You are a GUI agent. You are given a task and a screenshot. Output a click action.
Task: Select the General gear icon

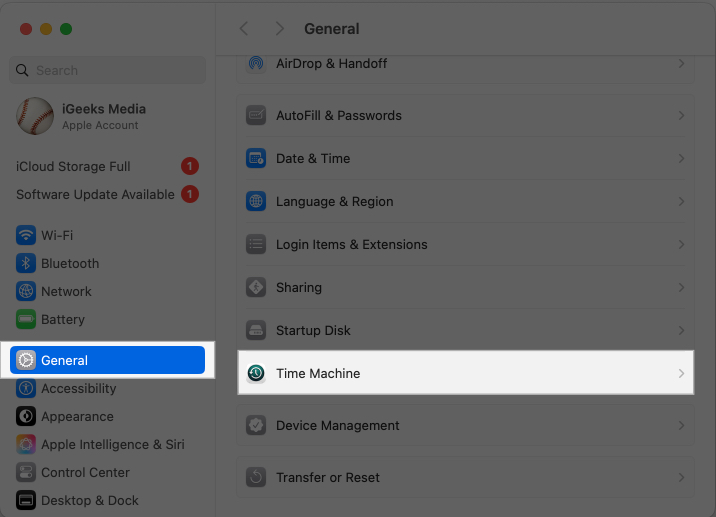click(x=26, y=360)
